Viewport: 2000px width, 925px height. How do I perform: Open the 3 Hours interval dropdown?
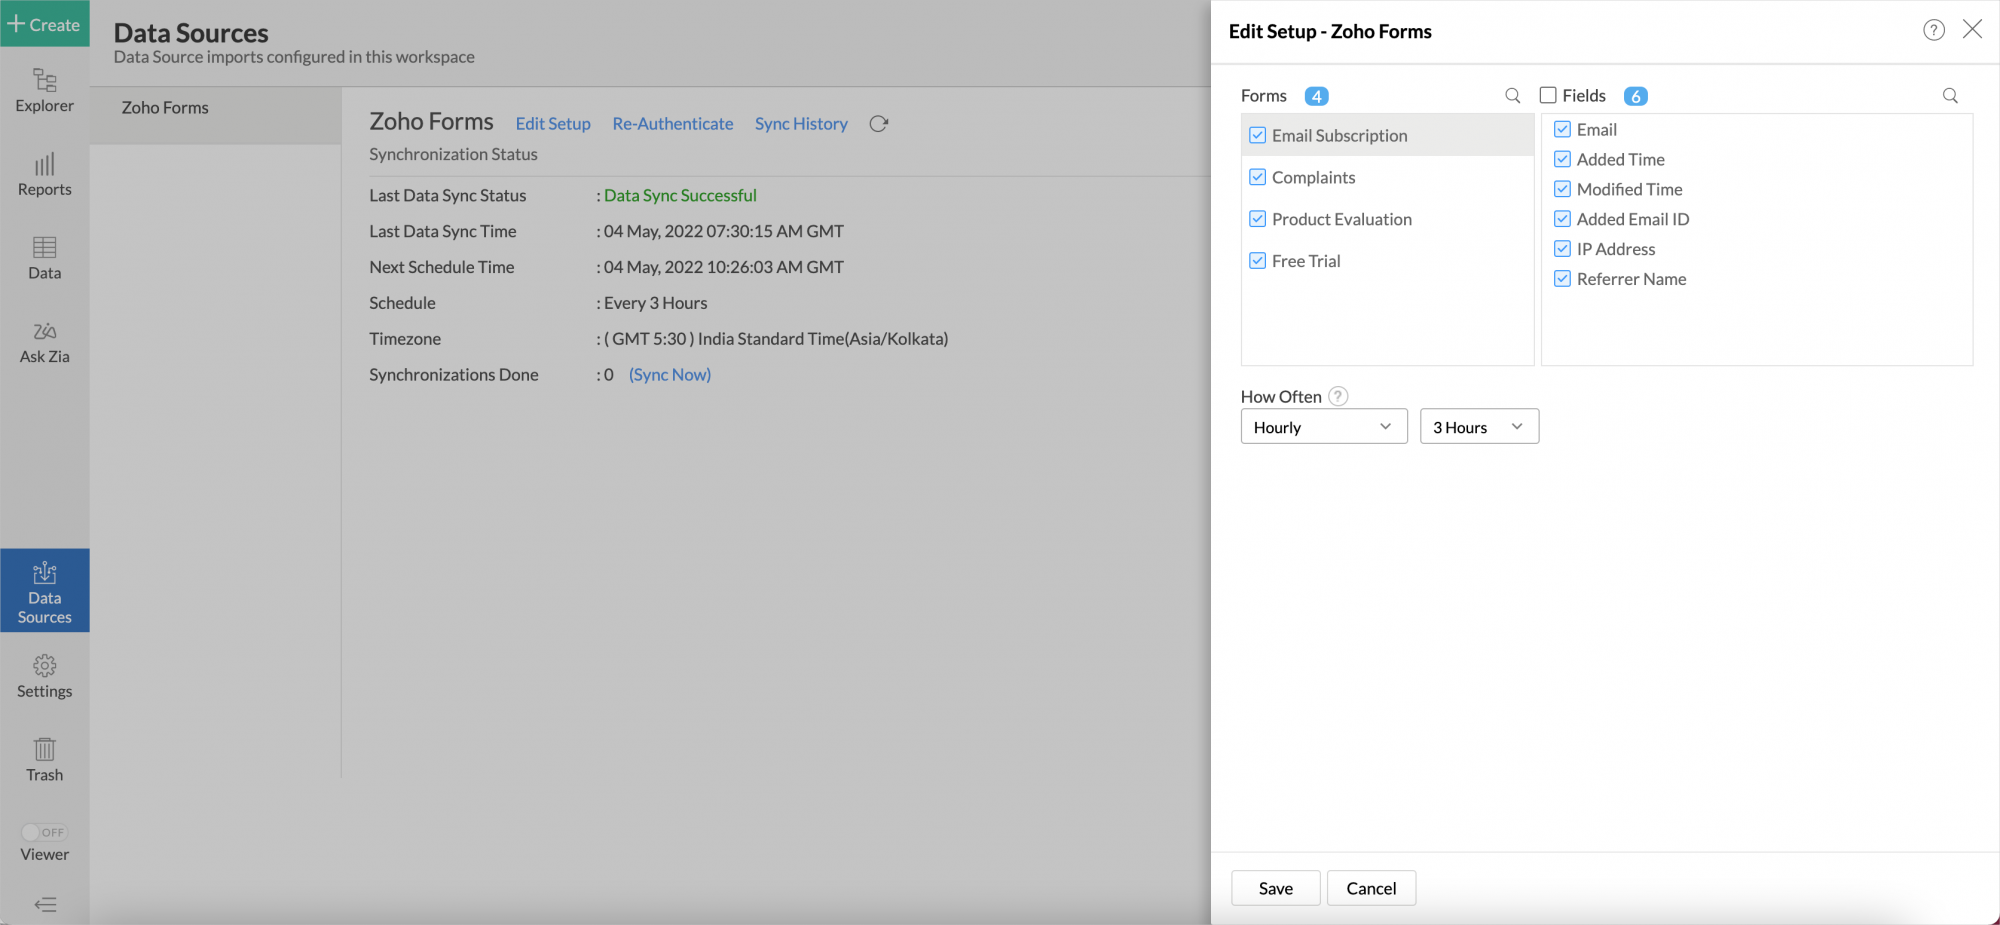click(1479, 427)
